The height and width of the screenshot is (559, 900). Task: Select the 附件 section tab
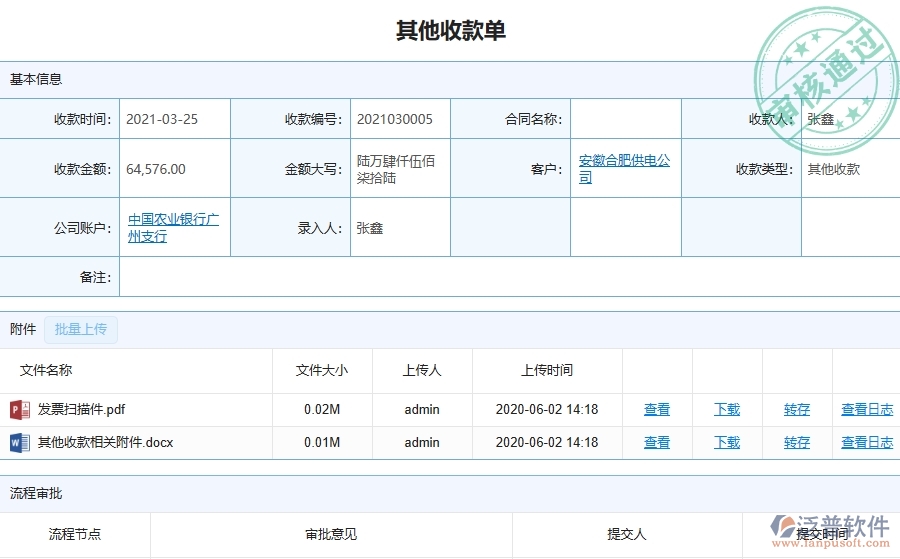(23, 329)
